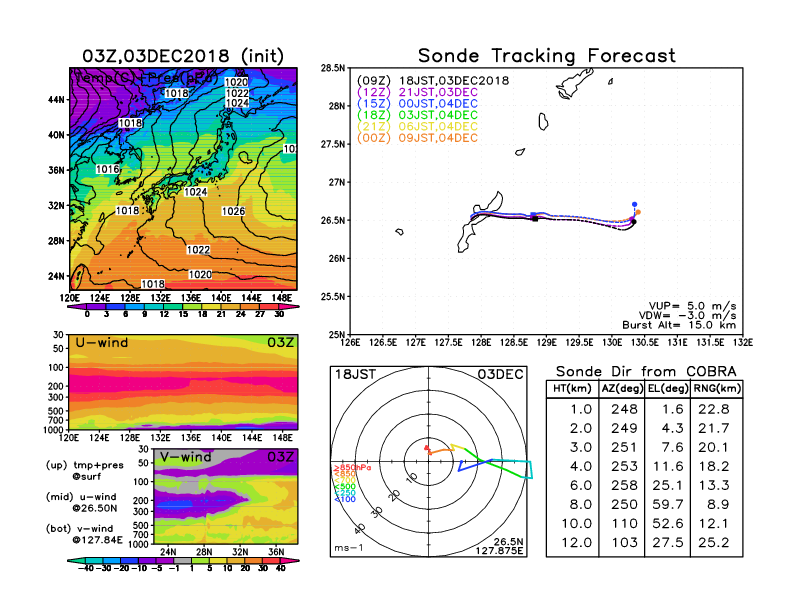The height and width of the screenshot is (612, 792).
Task: Click the center of the polar hodograph
Action: pos(429,461)
